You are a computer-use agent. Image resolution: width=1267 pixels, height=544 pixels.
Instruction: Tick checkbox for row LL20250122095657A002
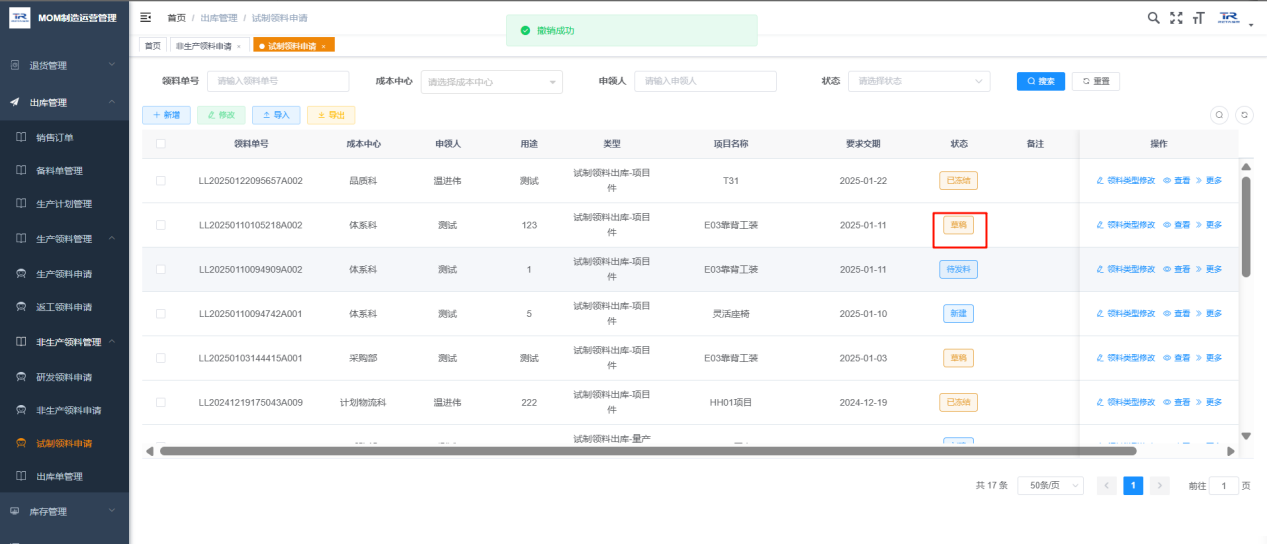(x=160, y=181)
